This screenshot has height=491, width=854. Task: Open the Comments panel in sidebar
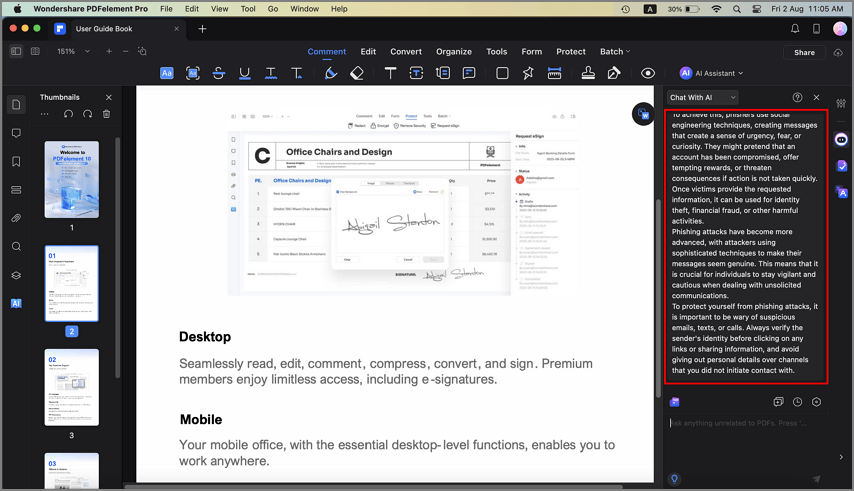16,133
